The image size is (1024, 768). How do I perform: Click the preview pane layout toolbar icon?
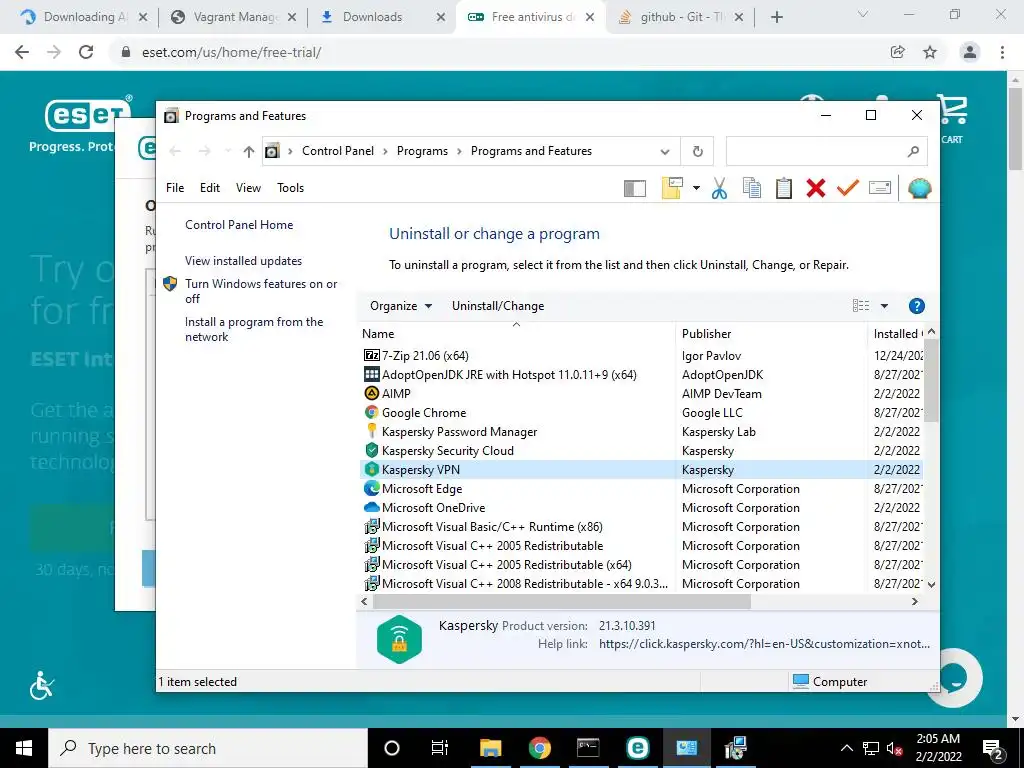pyautogui.click(x=635, y=189)
